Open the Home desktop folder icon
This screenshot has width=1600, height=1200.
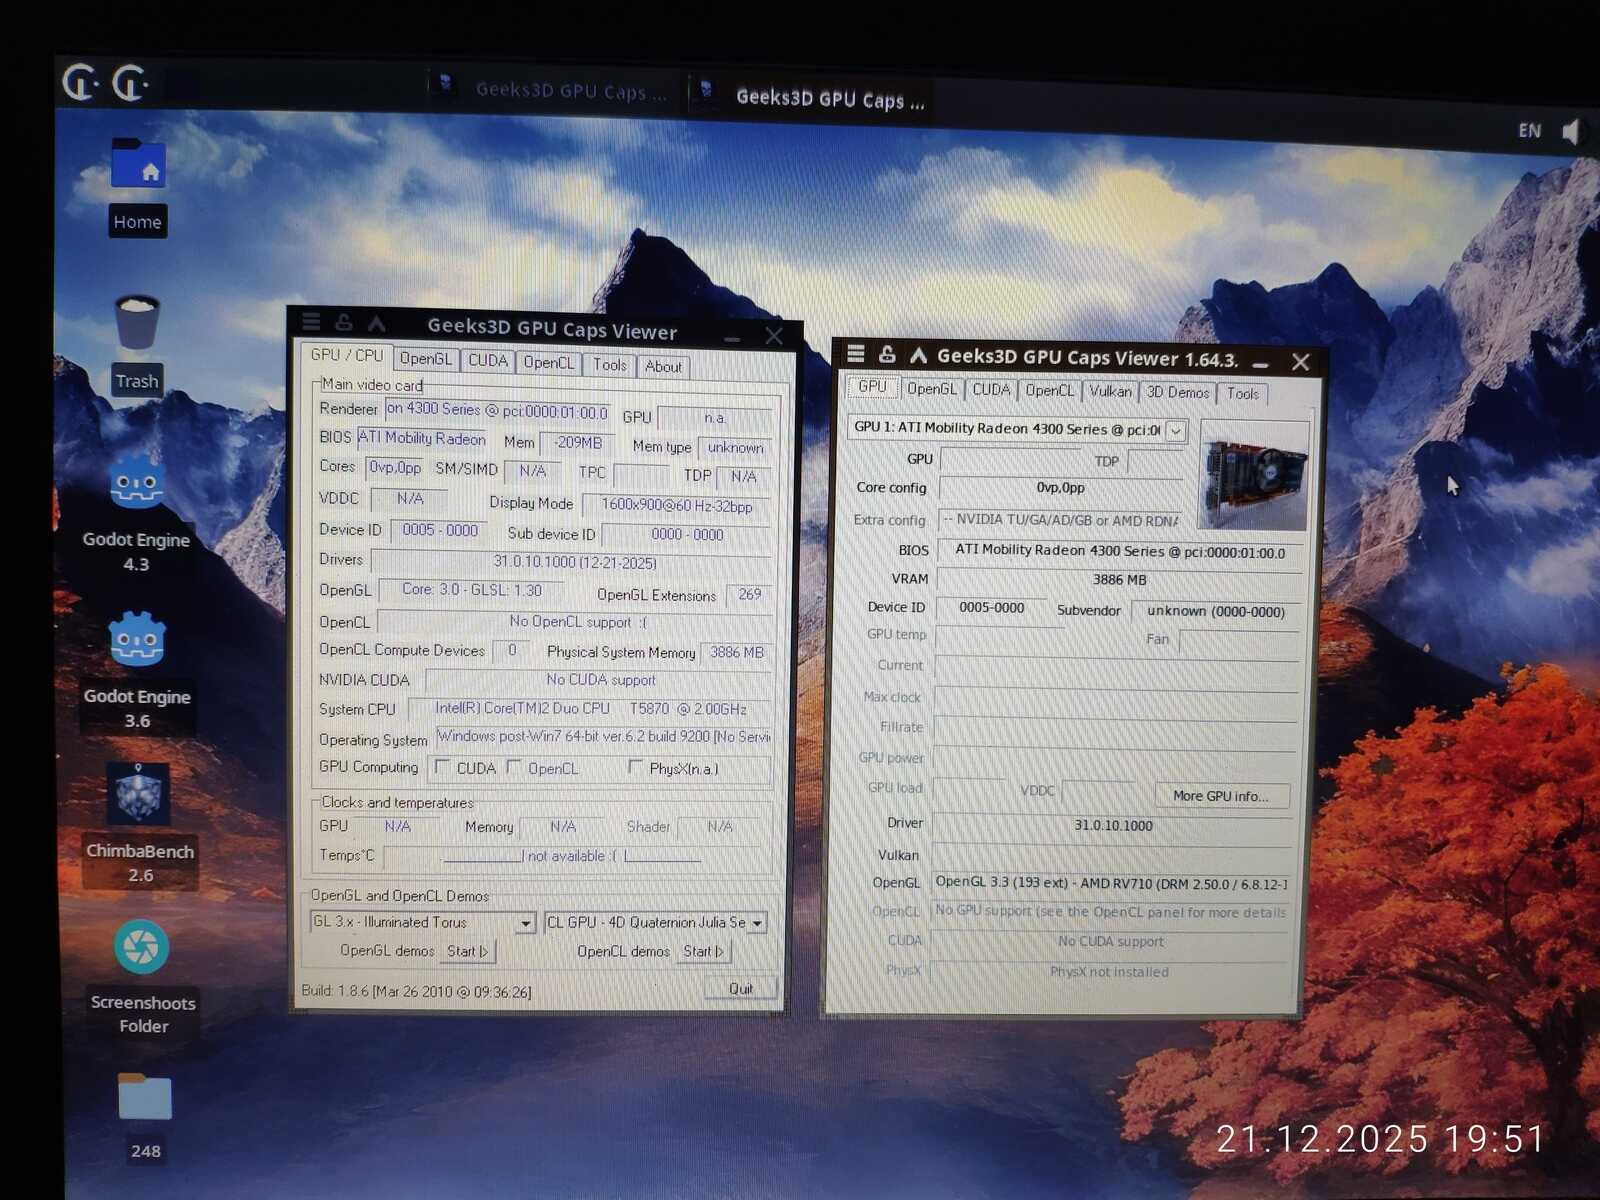tap(138, 165)
